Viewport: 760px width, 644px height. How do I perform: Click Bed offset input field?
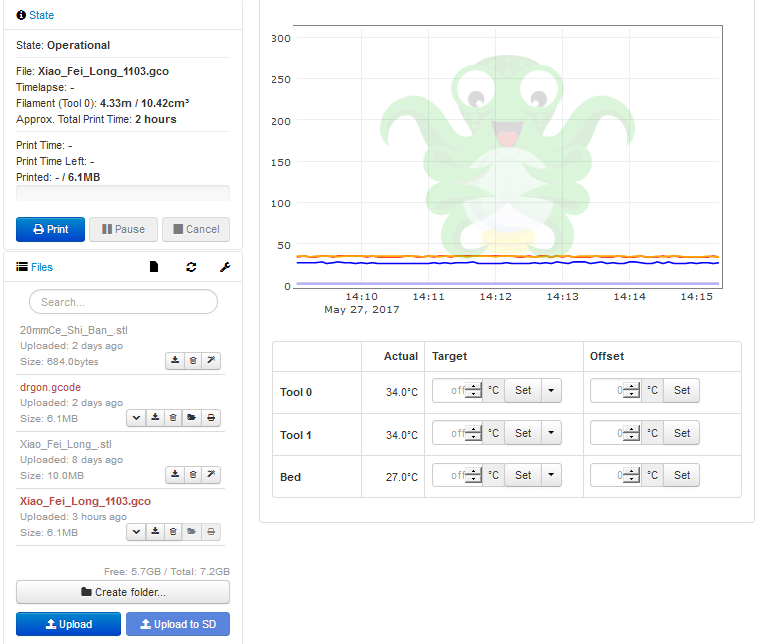click(x=615, y=475)
